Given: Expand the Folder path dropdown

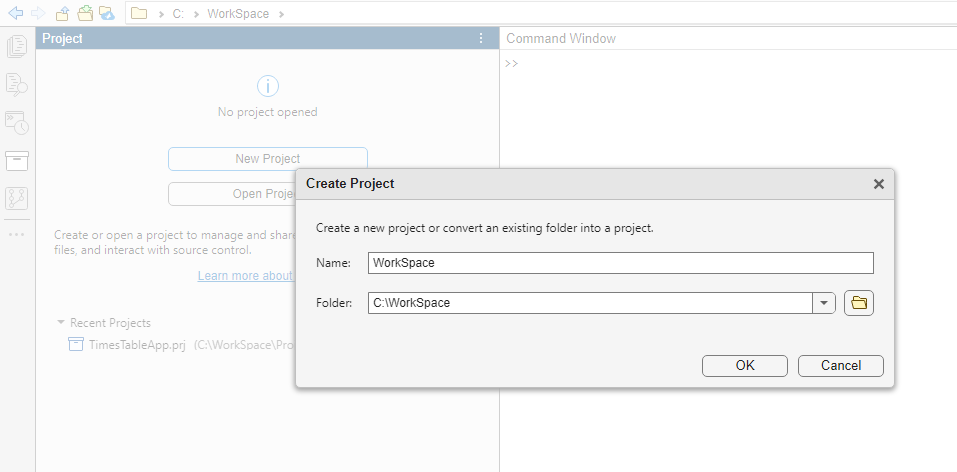Looking at the screenshot, I should tap(824, 303).
